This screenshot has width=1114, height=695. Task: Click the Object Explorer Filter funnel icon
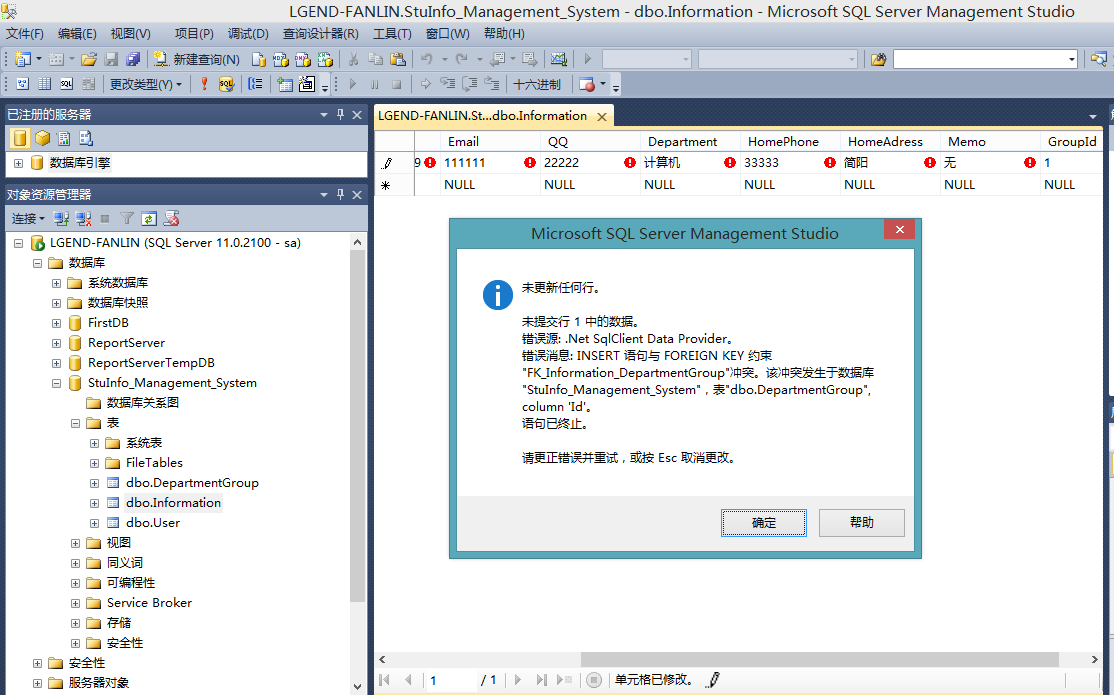pos(126,218)
